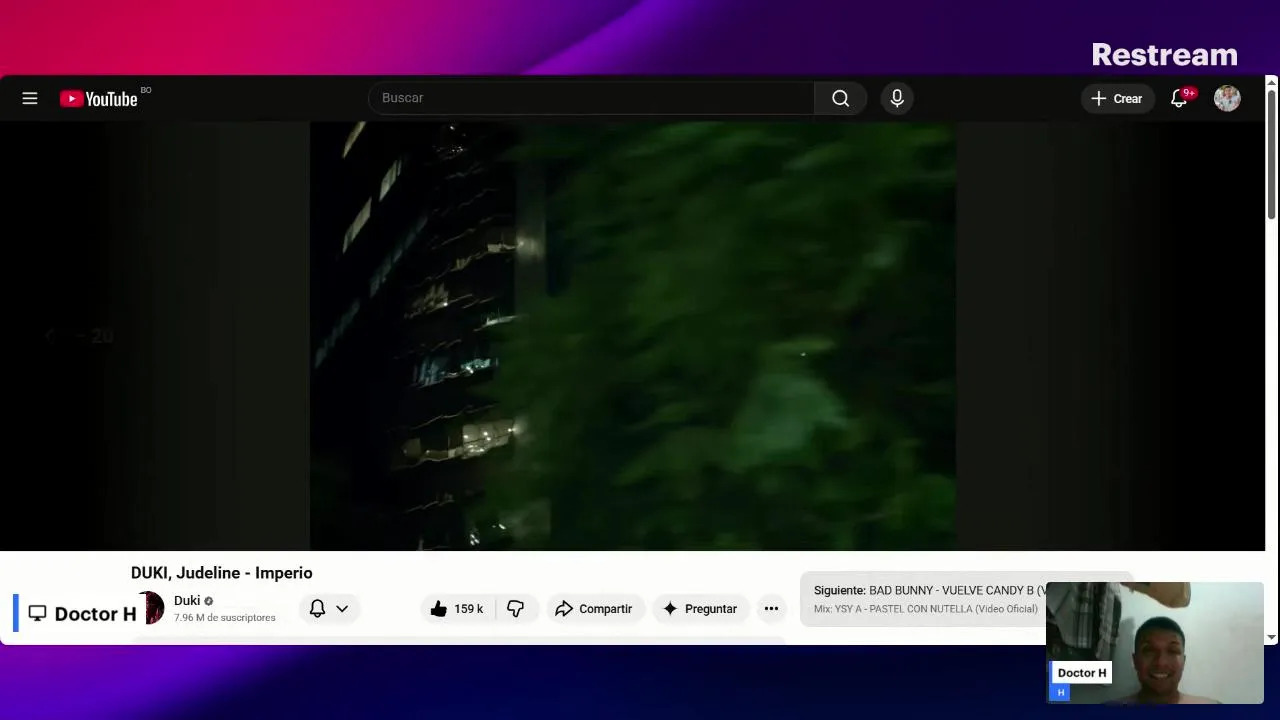1280x720 pixels.
Task: Open the Preguntar AI button
Action: point(700,609)
